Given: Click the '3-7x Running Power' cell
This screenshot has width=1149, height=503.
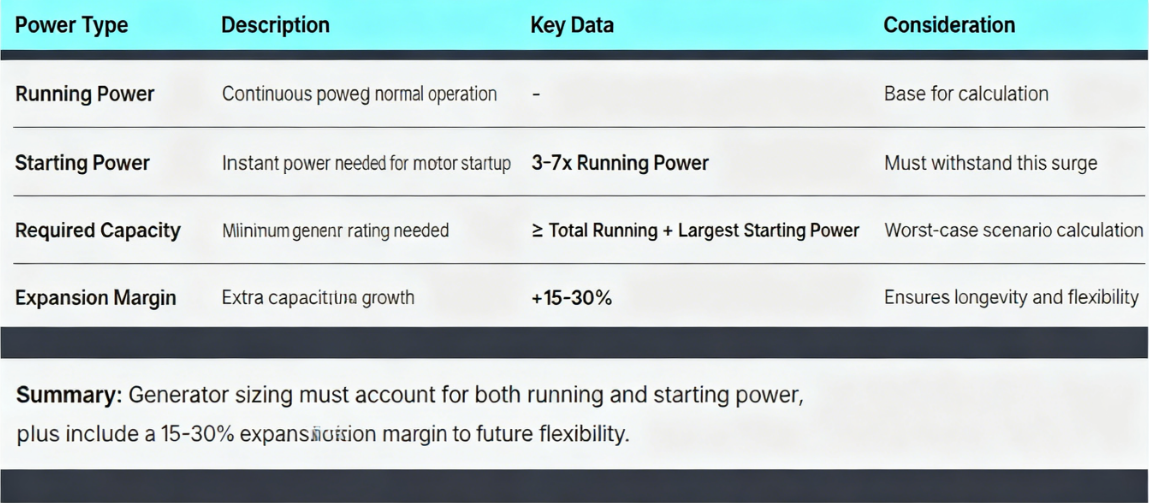Looking at the screenshot, I should 620,163.
